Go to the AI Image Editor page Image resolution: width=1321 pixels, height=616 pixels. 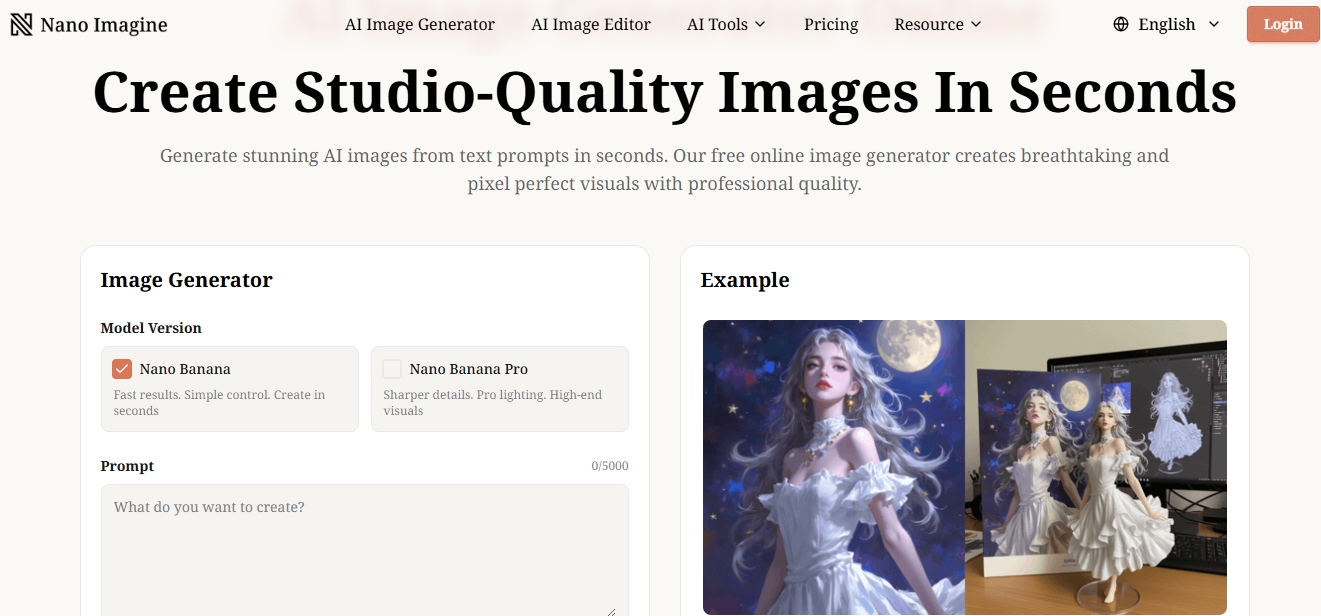point(591,24)
